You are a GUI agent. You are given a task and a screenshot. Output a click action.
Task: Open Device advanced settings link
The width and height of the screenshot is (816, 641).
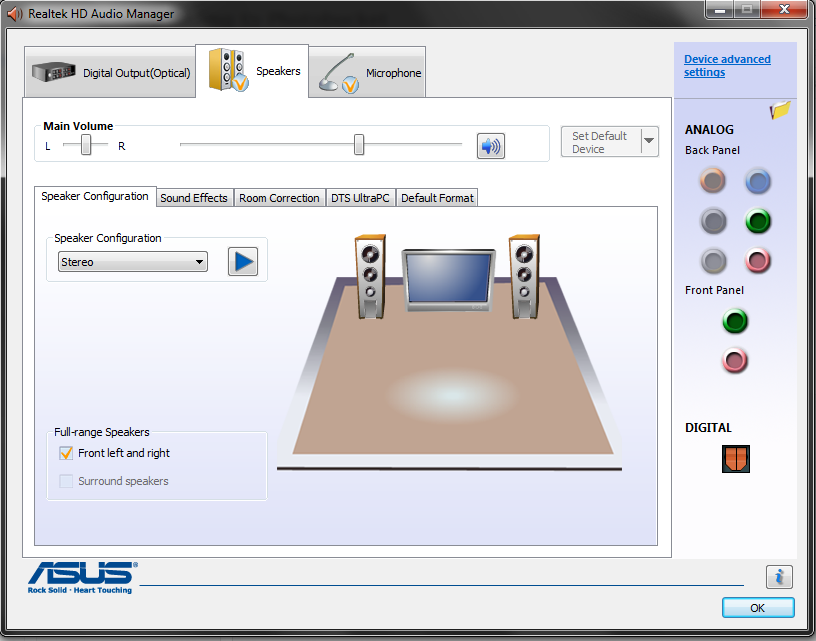pyautogui.click(x=727, y=66)
